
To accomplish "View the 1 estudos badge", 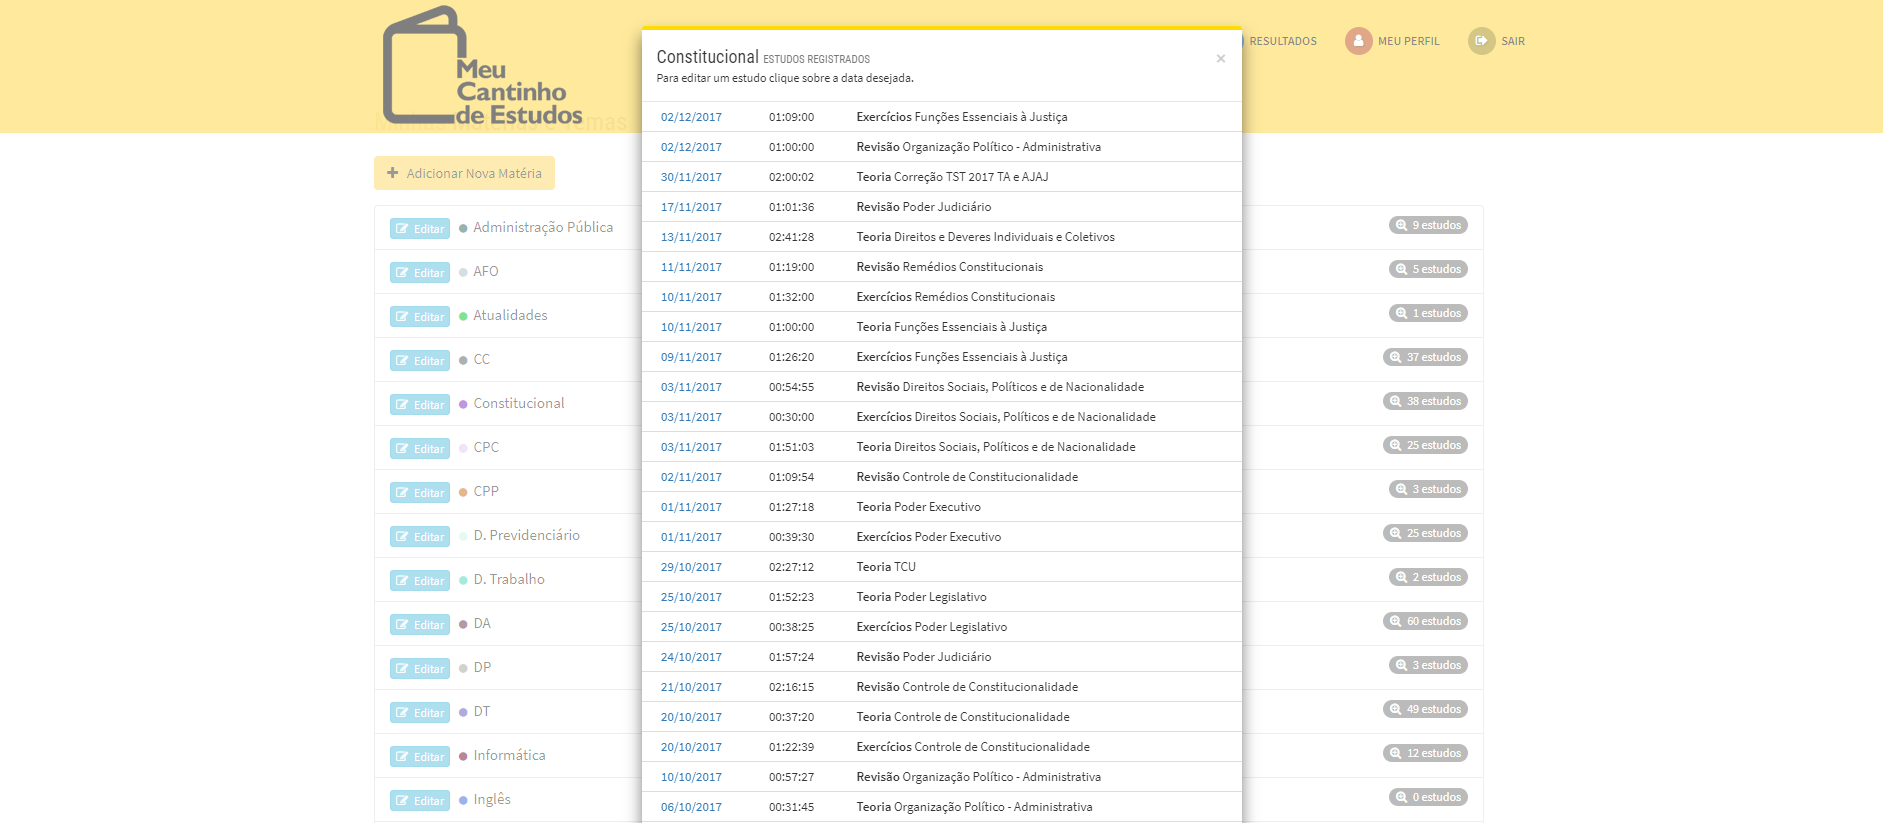I will click(1428, 313).
